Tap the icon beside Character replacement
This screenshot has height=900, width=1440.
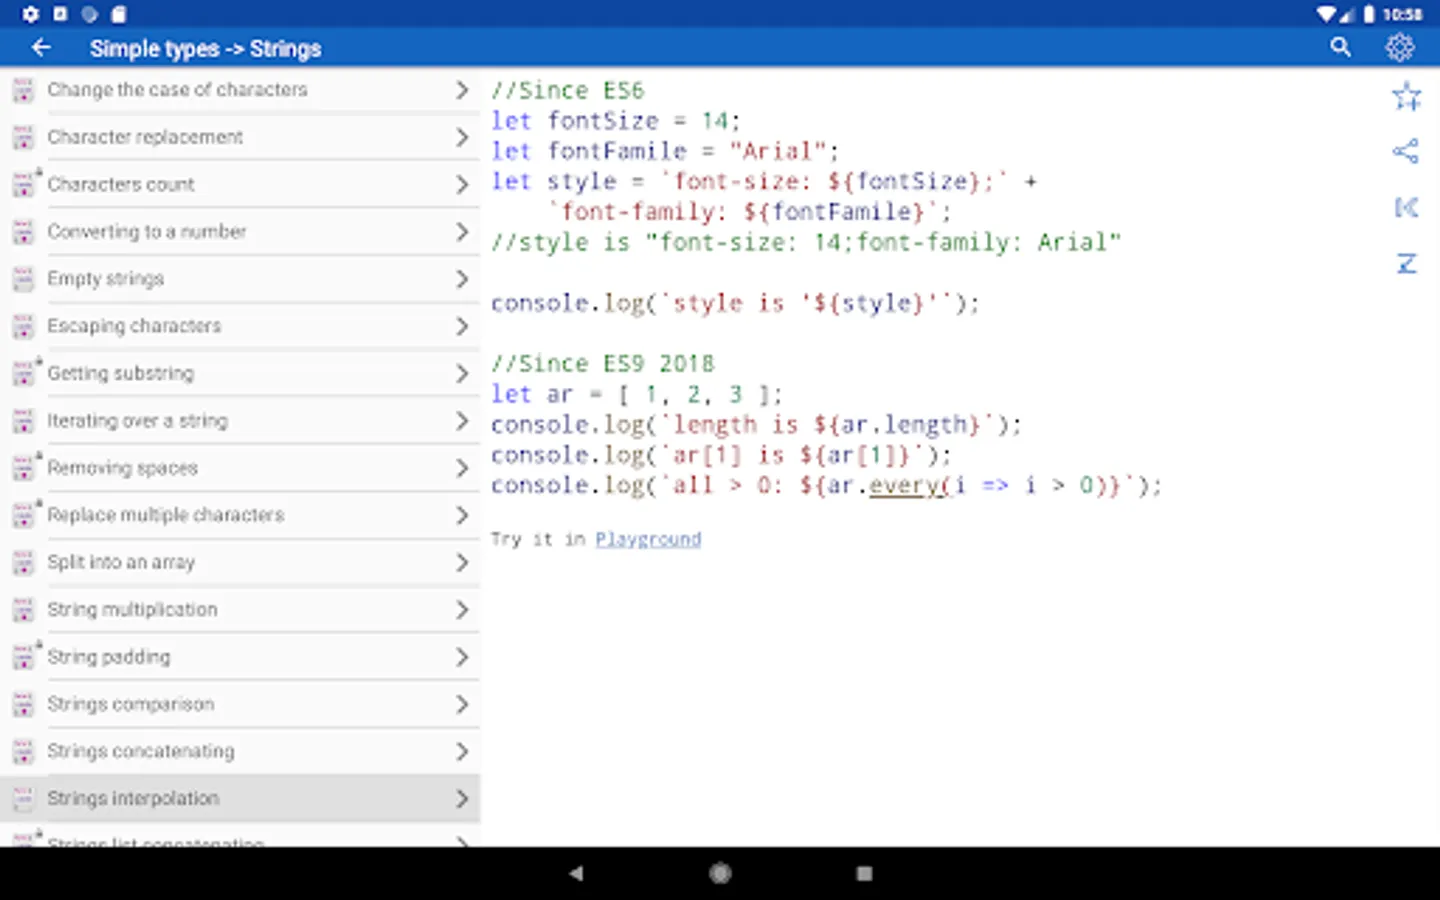(23, 137)
